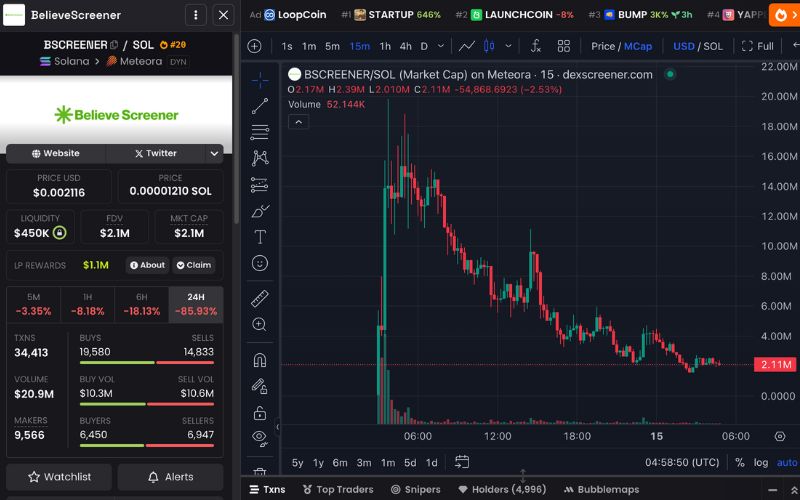Screen dimensions: 800x500
Task: Switch chart to Price display
Action: click(603, 46)
